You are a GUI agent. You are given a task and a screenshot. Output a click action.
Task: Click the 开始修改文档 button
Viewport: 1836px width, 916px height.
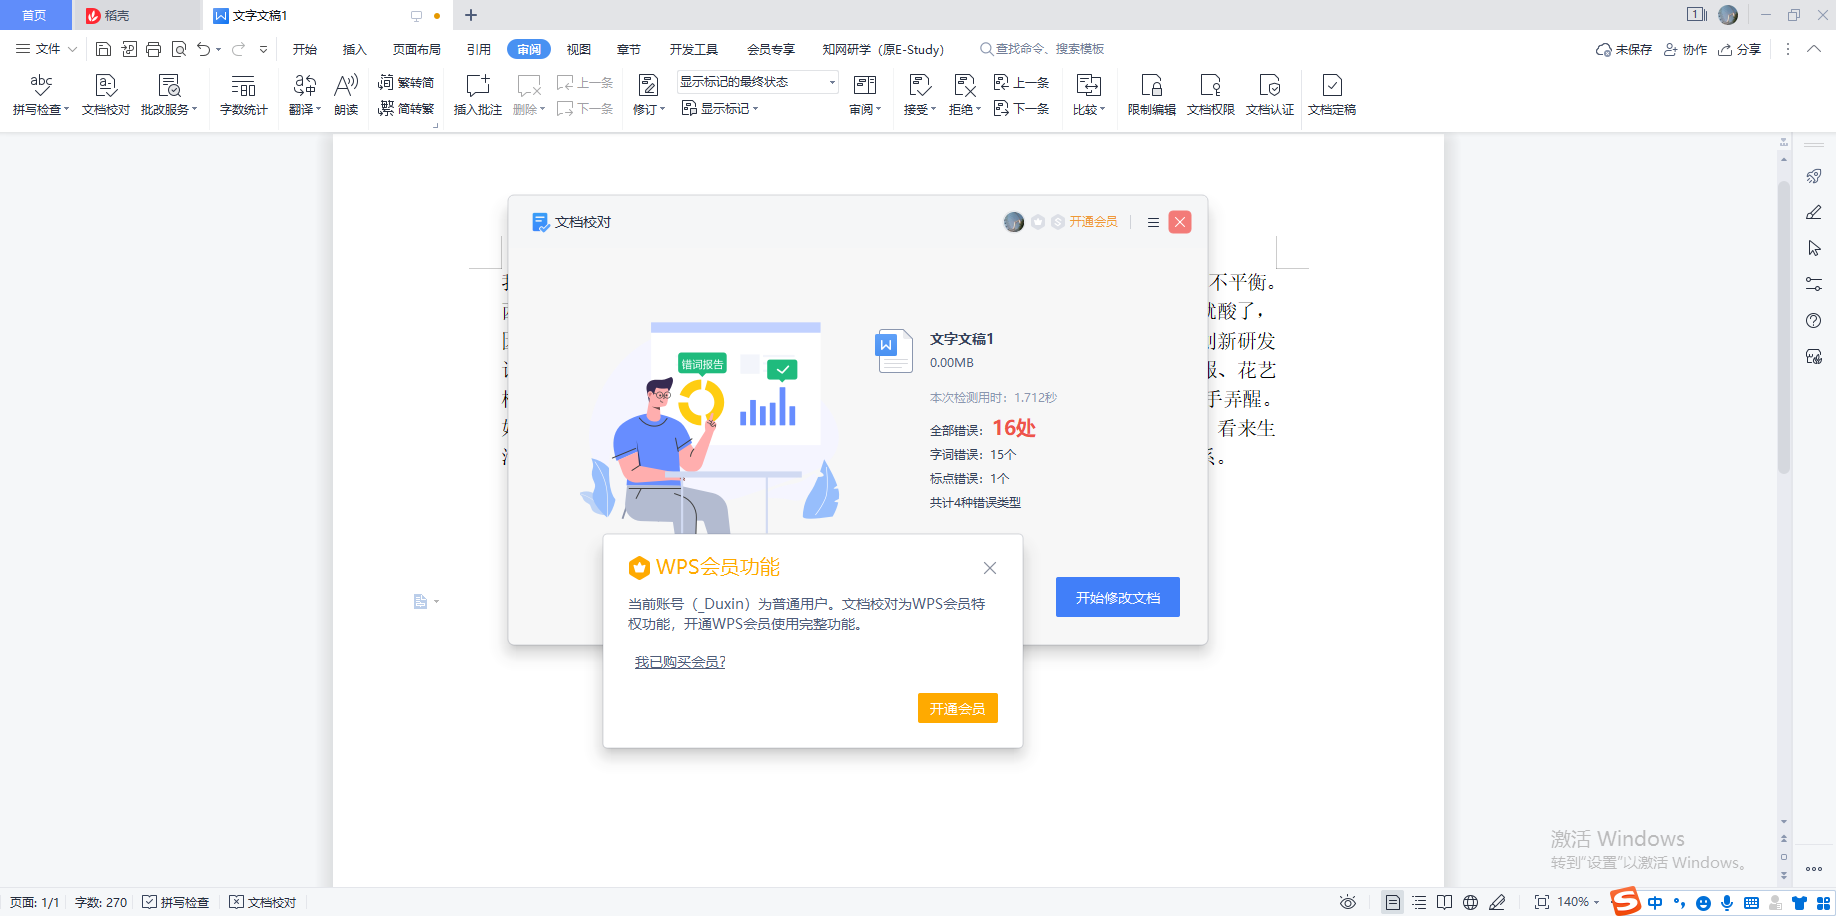click(1118, 597)
